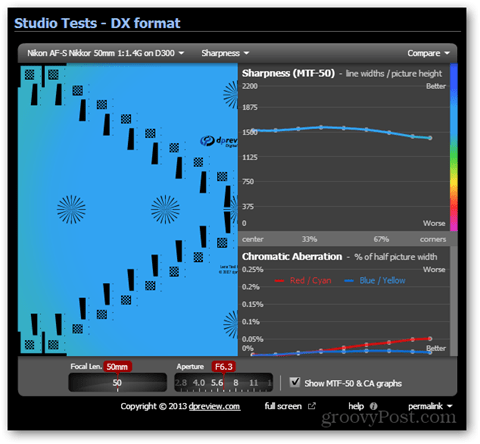Click the dpreview.com copyright link
Viewport: 480px width, 444px height.
(x=214, y=406)
